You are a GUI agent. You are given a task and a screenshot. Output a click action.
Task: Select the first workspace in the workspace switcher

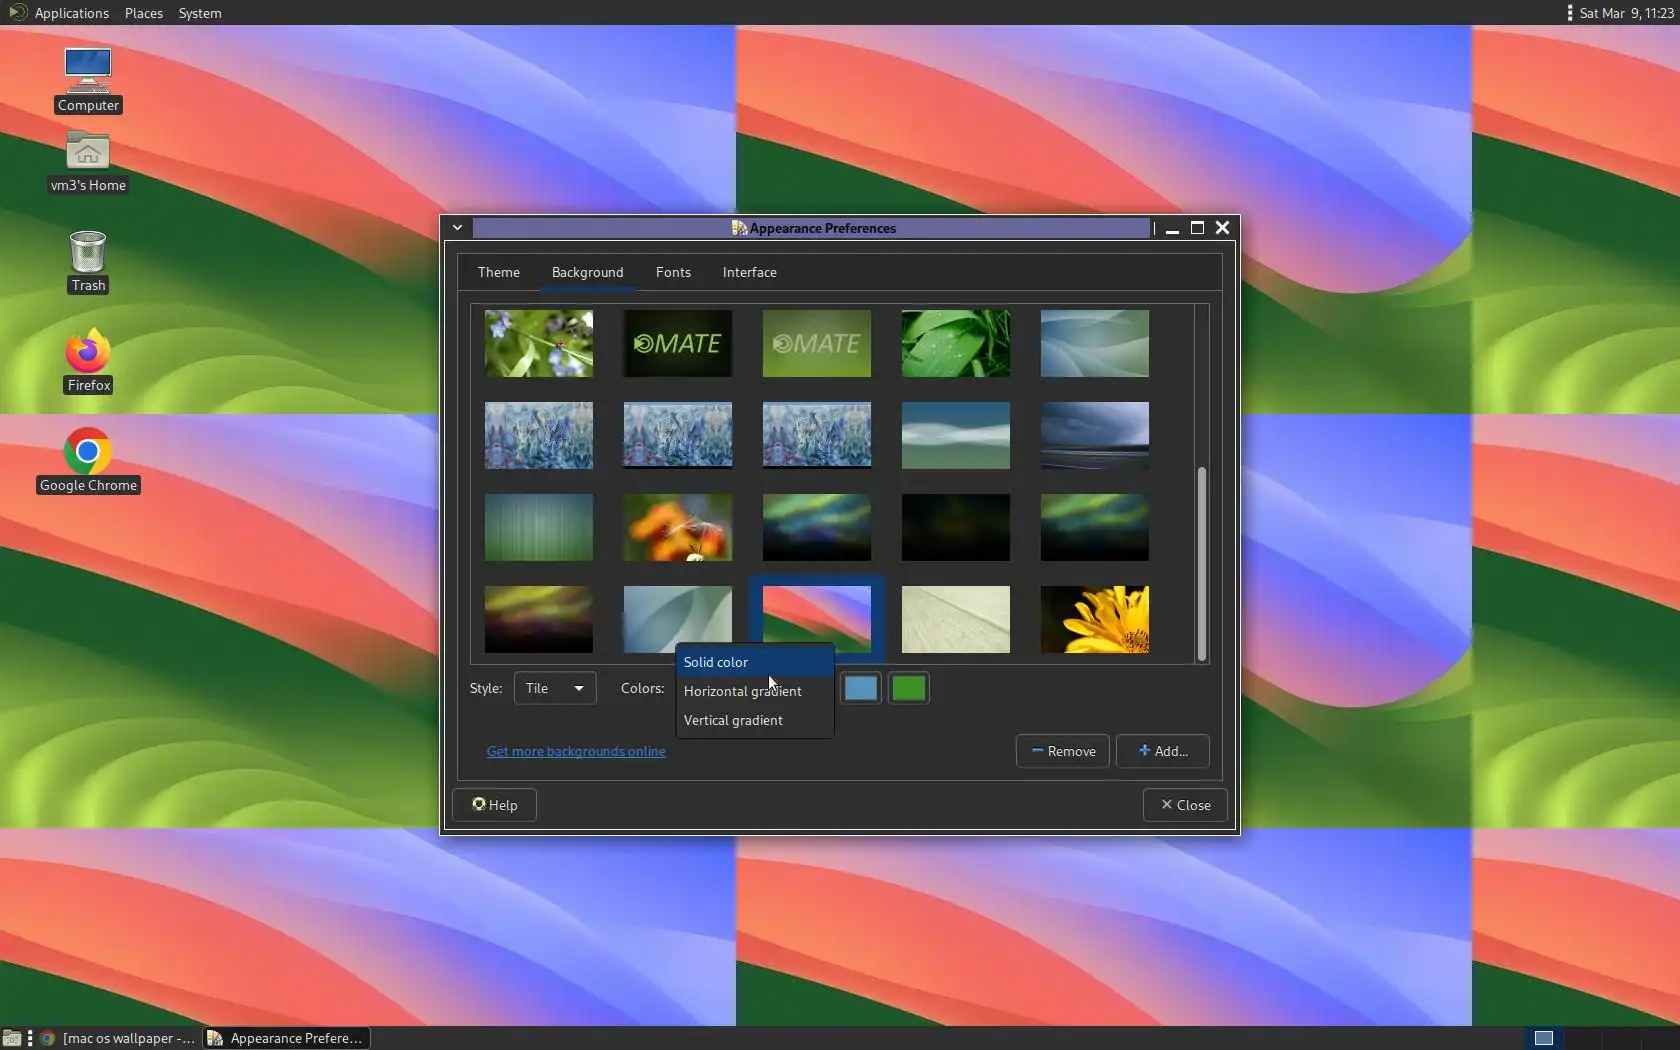point(1544,1038)
